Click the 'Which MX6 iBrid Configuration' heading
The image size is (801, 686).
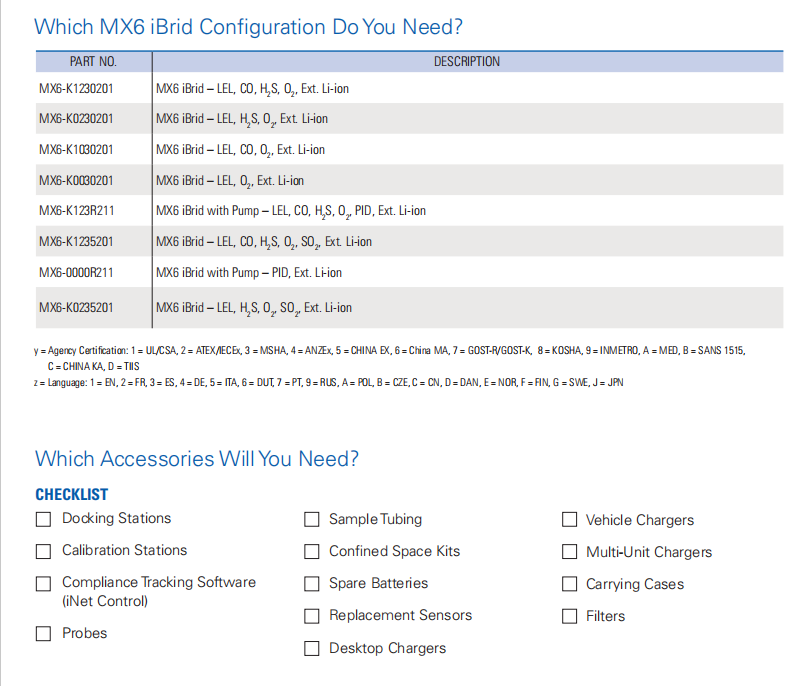coord(248,27)
